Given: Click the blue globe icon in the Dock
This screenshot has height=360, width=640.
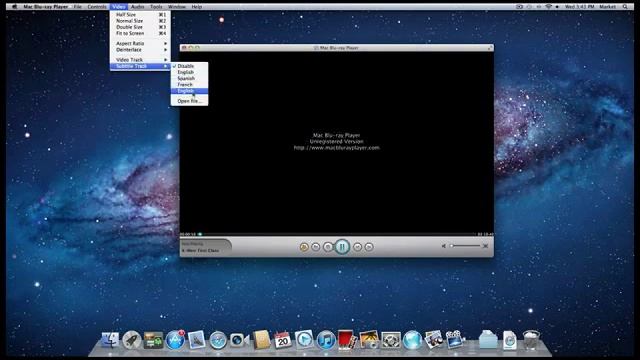Looking at the screenshot, I should click(412, 340).
